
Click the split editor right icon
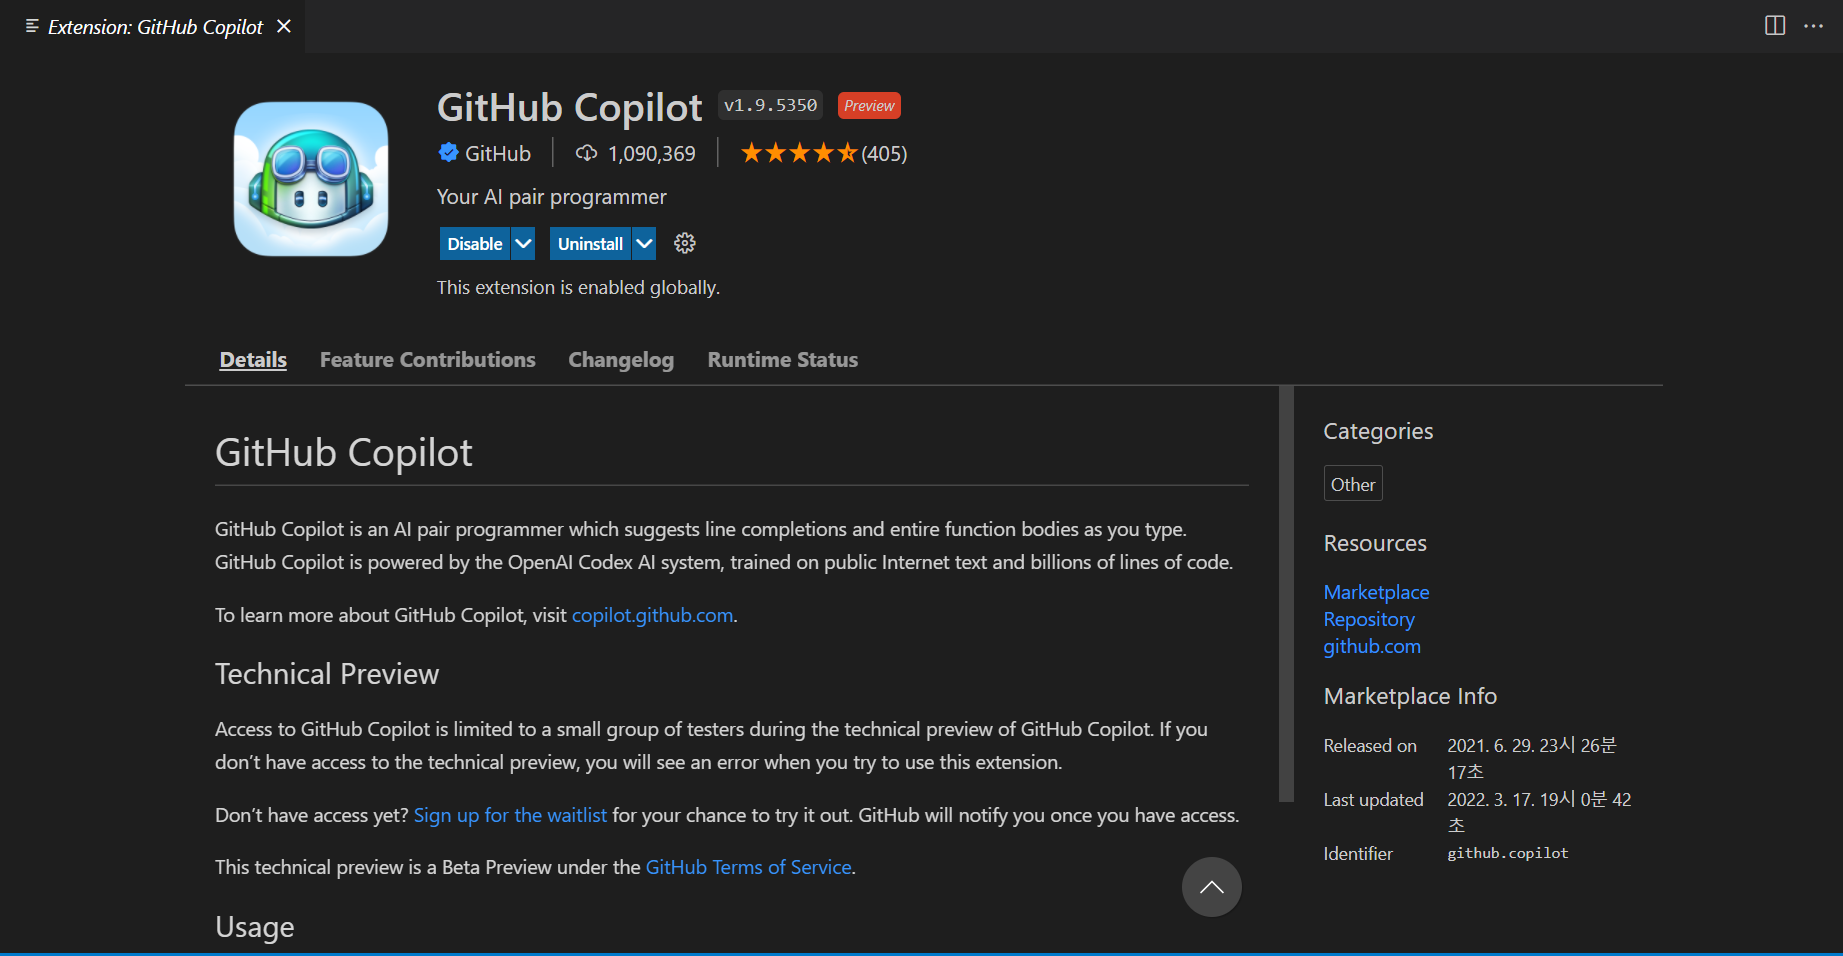pos(1775,26)
